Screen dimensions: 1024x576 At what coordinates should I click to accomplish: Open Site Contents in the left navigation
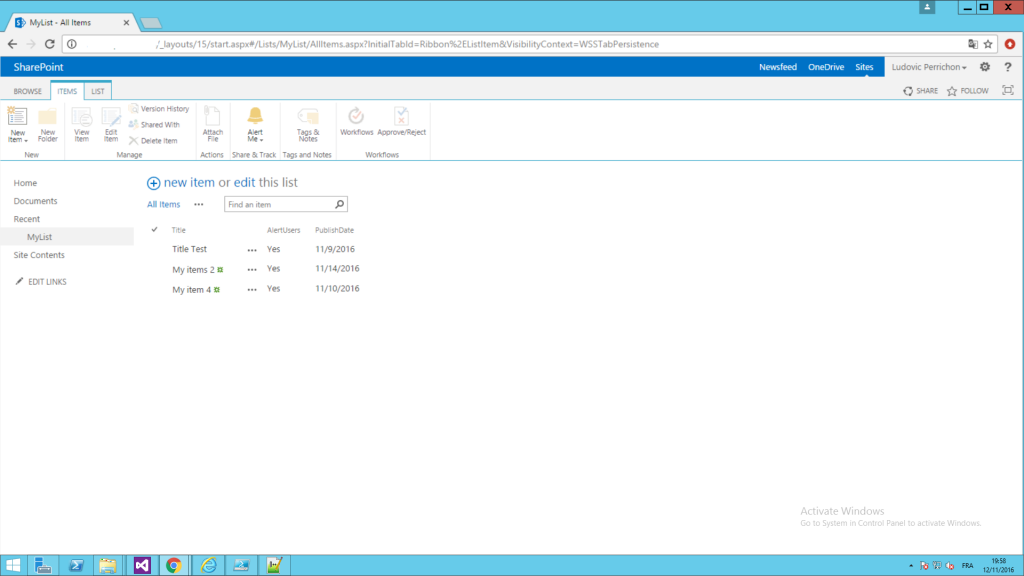click(x=39, y=255)
